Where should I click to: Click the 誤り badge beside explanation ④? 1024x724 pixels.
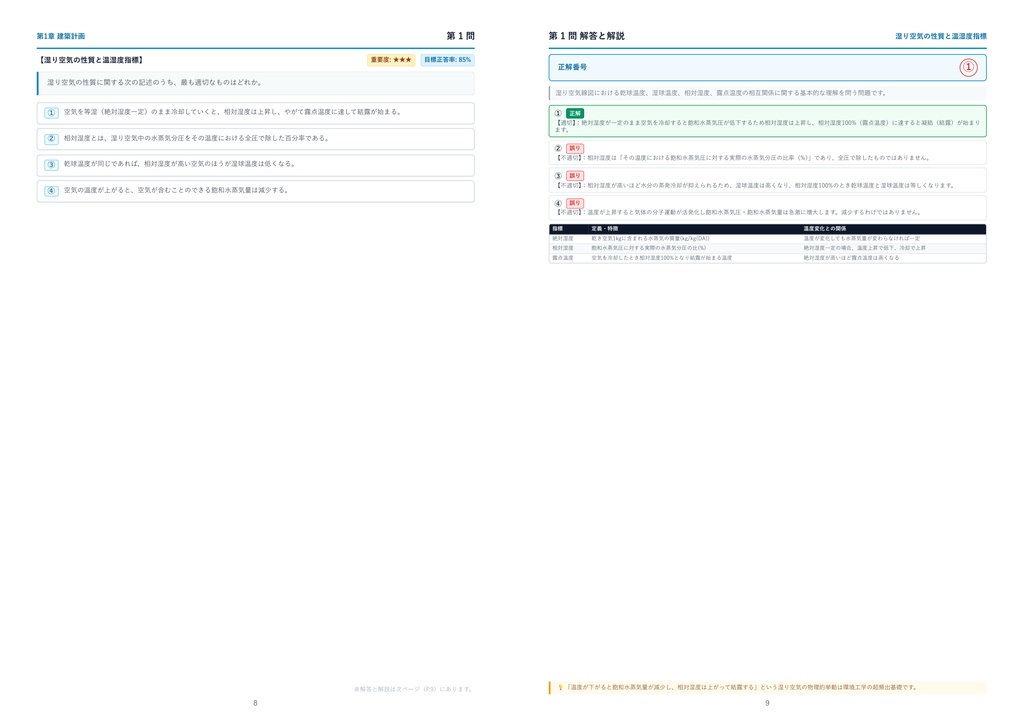575,203
